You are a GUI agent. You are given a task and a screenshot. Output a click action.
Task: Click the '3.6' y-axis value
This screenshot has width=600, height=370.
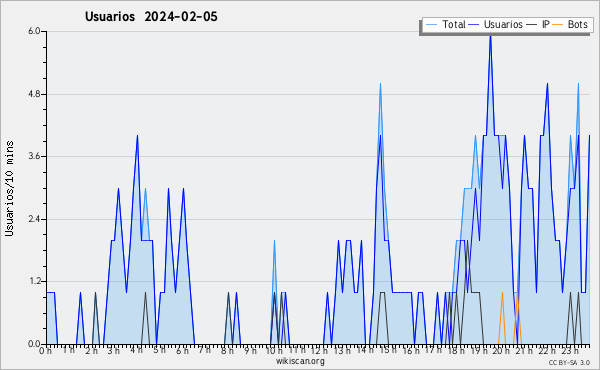click(34, 156)
